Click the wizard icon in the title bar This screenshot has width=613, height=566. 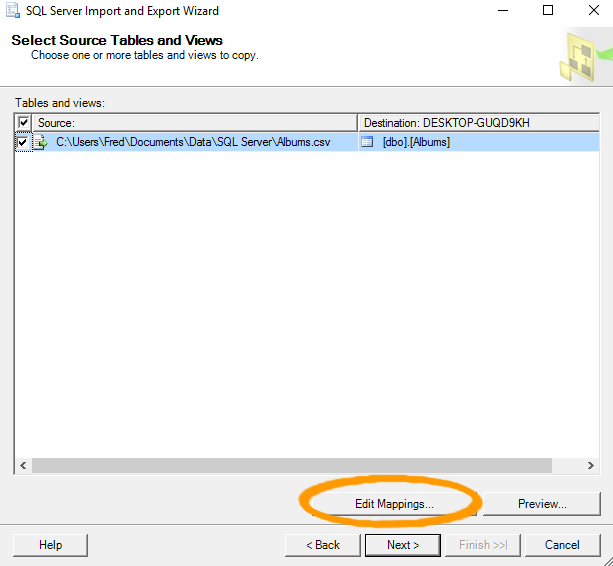click(x=13, y=11)
